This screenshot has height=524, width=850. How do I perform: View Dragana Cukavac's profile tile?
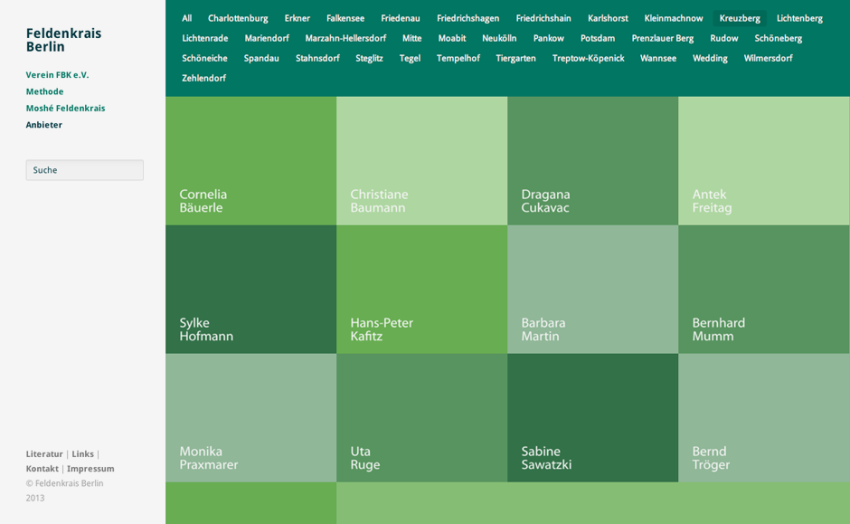593,161
